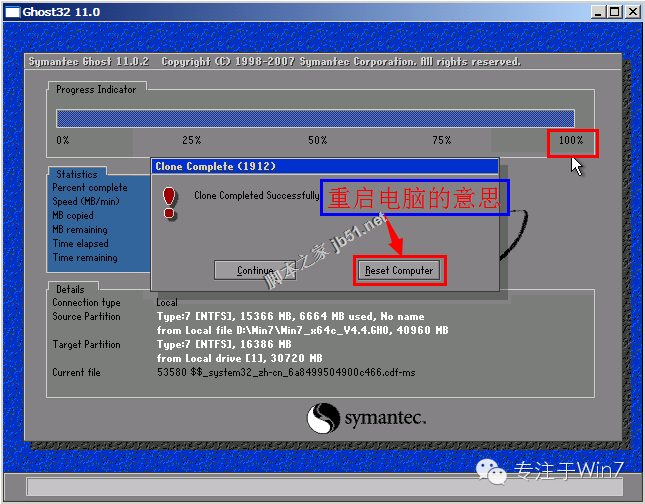Click the Symantec Ghost 11.0.2 copyright banner

pos(274,62)
